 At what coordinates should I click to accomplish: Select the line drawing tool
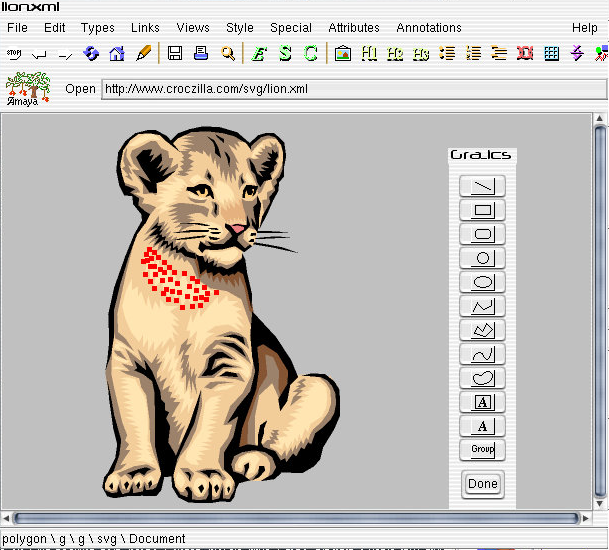[x=482, y=186]
